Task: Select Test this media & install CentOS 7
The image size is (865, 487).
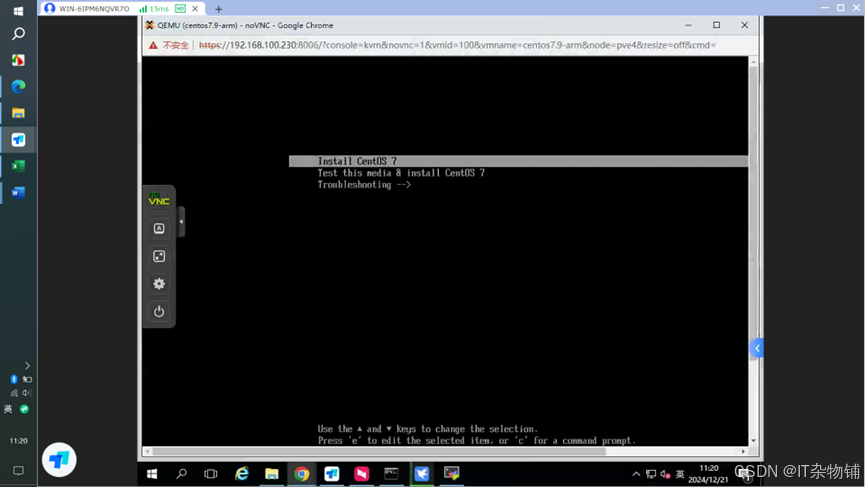Action: tap(401, 173)
